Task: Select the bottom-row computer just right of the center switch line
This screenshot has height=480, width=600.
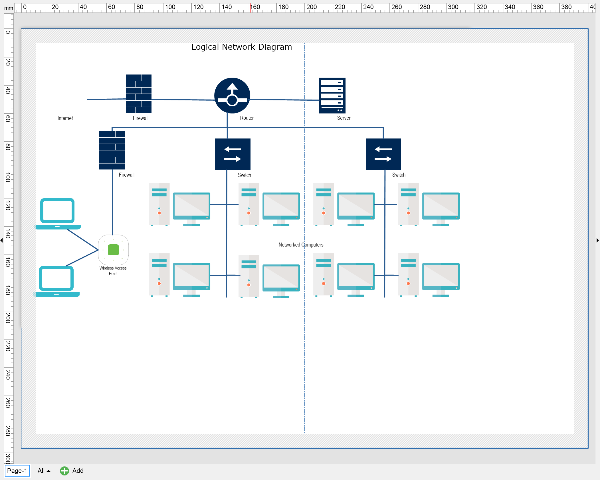Action: [269, 276]
